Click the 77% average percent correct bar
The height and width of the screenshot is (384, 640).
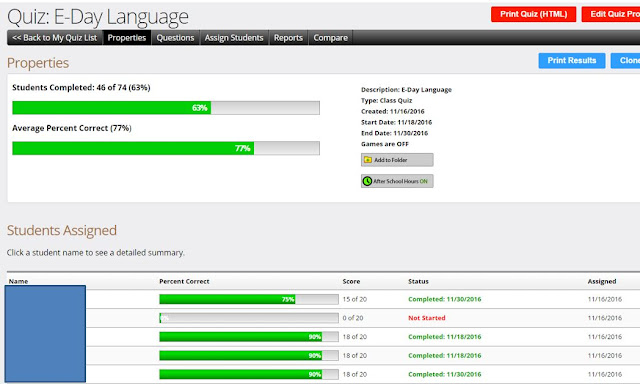click(x=166, y=148)
